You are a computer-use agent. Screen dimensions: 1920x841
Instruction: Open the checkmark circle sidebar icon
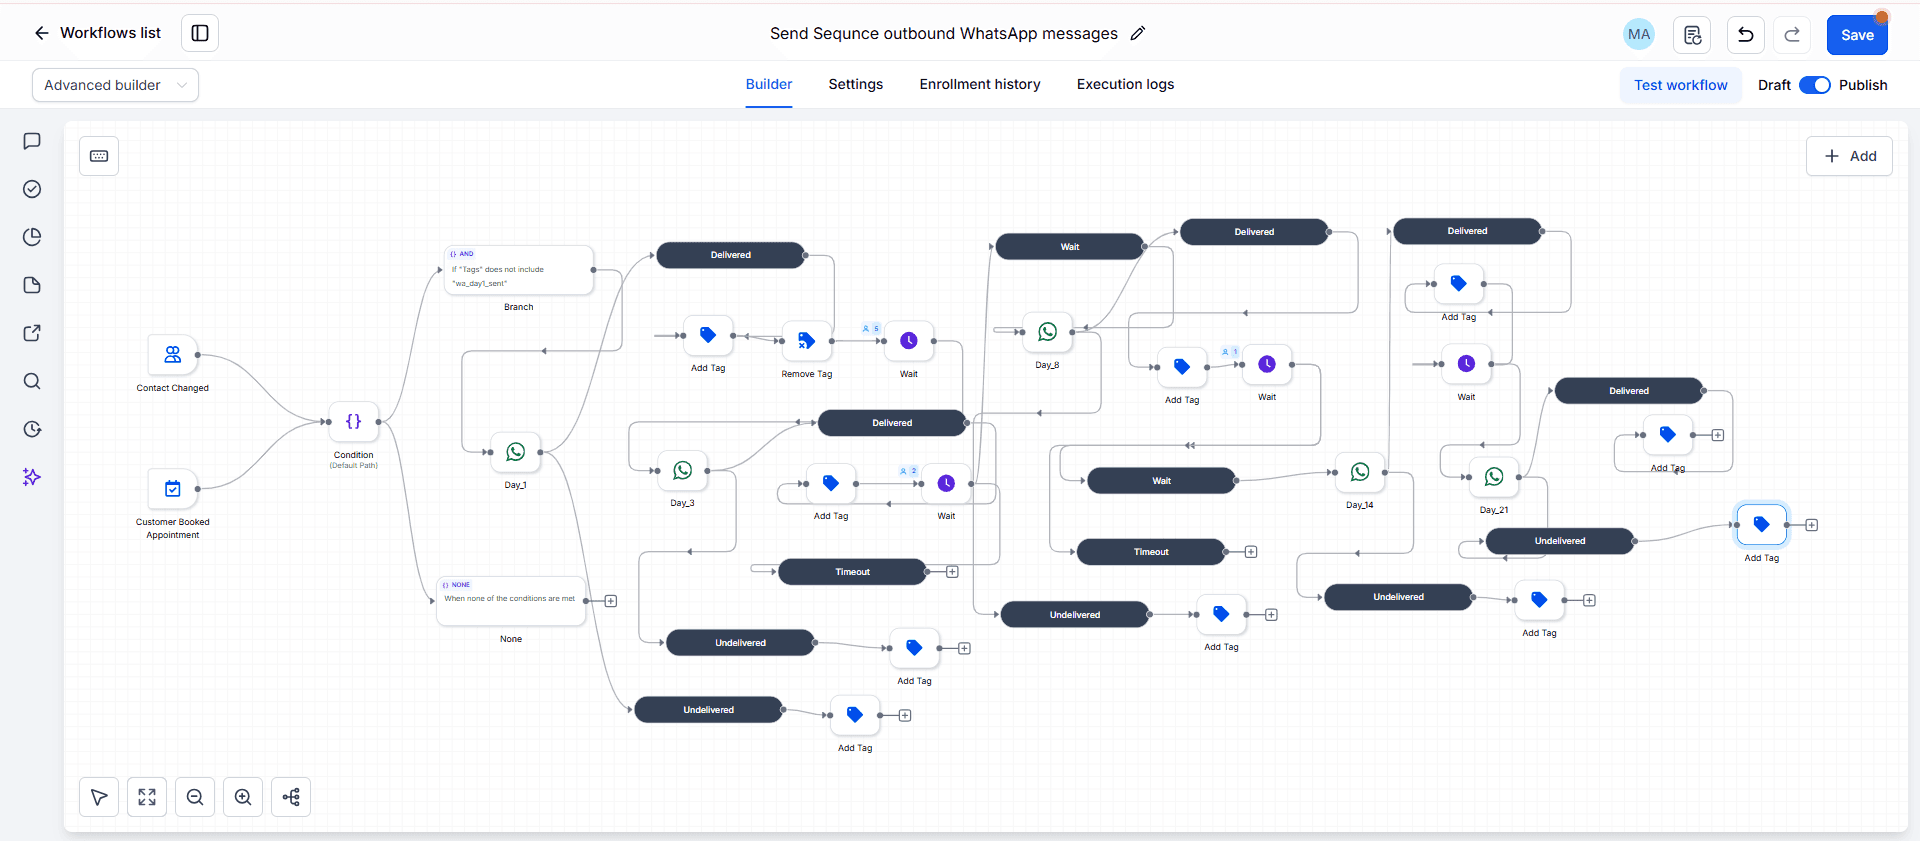tap(32, 189)
